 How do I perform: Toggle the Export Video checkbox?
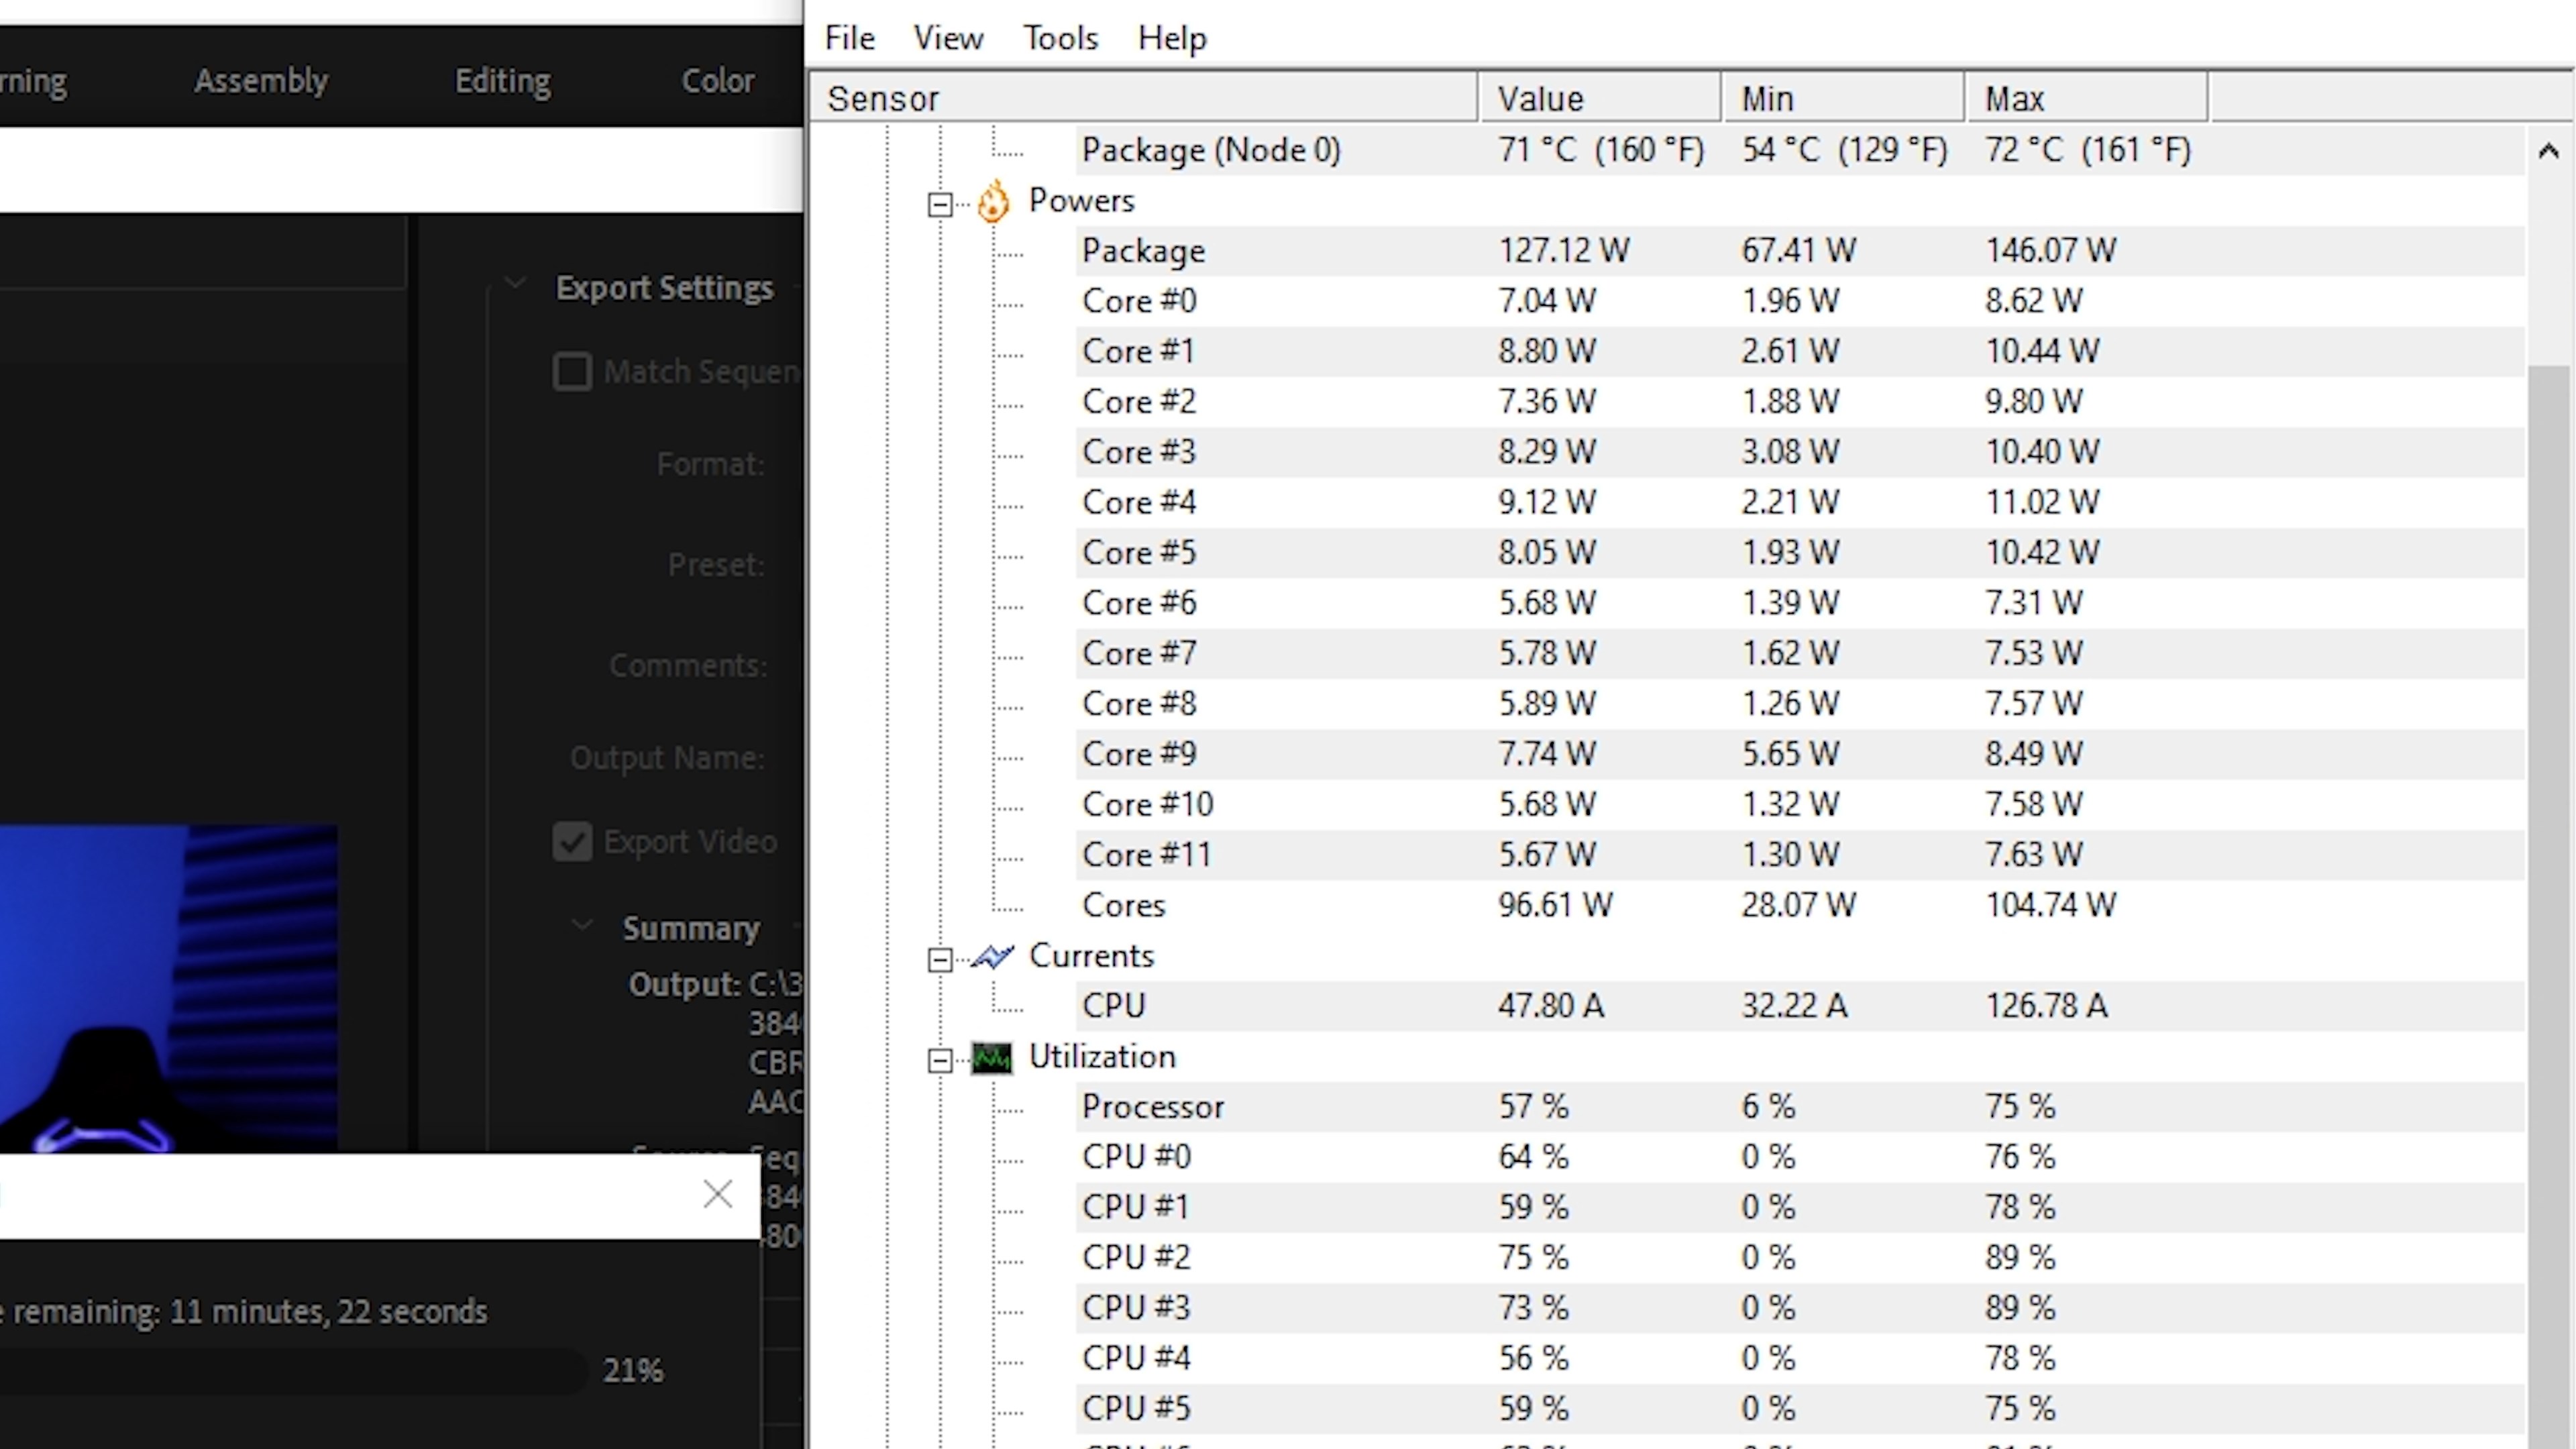click(x=572, y=842)
